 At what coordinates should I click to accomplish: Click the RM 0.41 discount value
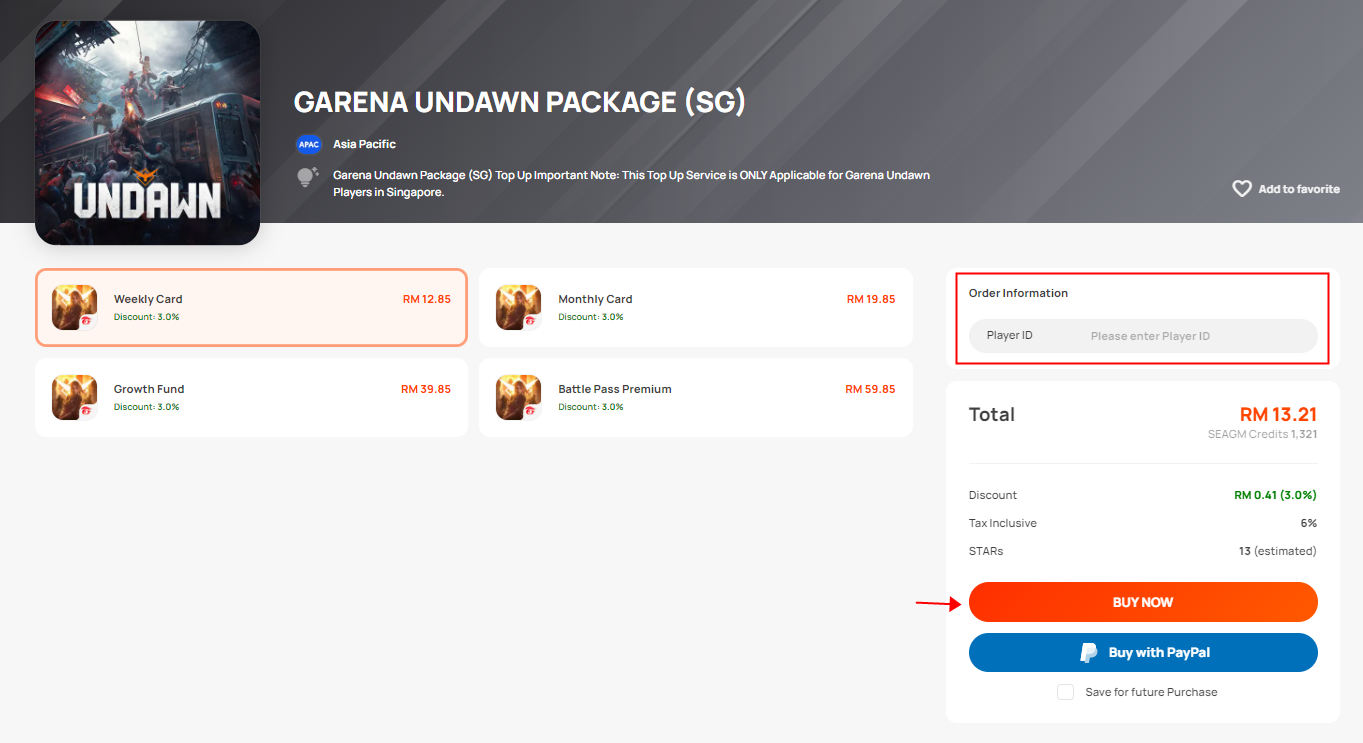(x=1275, y=494)
